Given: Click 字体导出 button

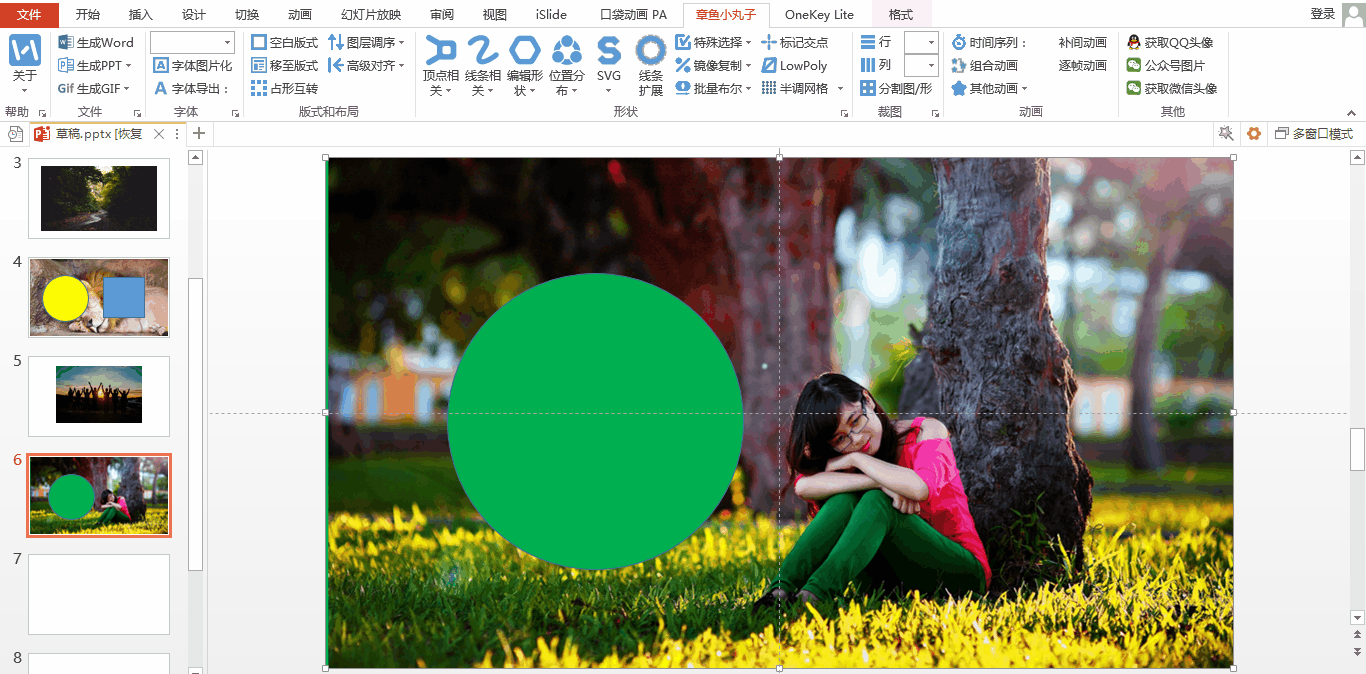Looking at the screenshot, I should tap(193, 88).
